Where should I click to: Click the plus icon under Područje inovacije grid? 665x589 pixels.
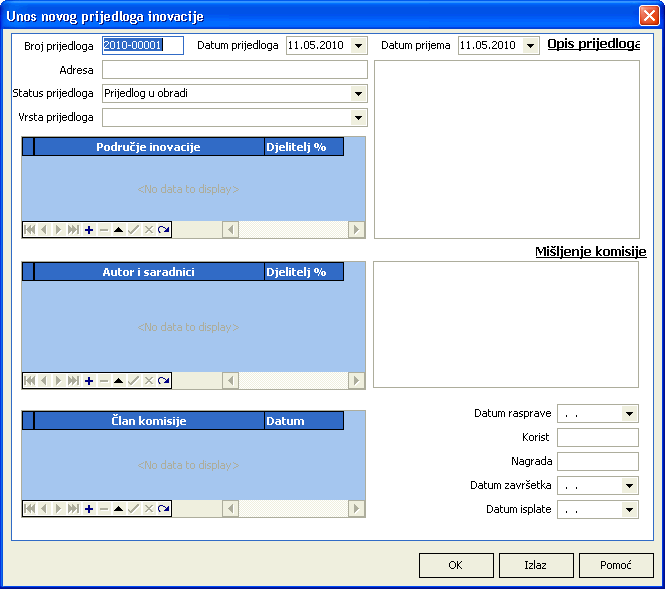click(x=89, y=230)
